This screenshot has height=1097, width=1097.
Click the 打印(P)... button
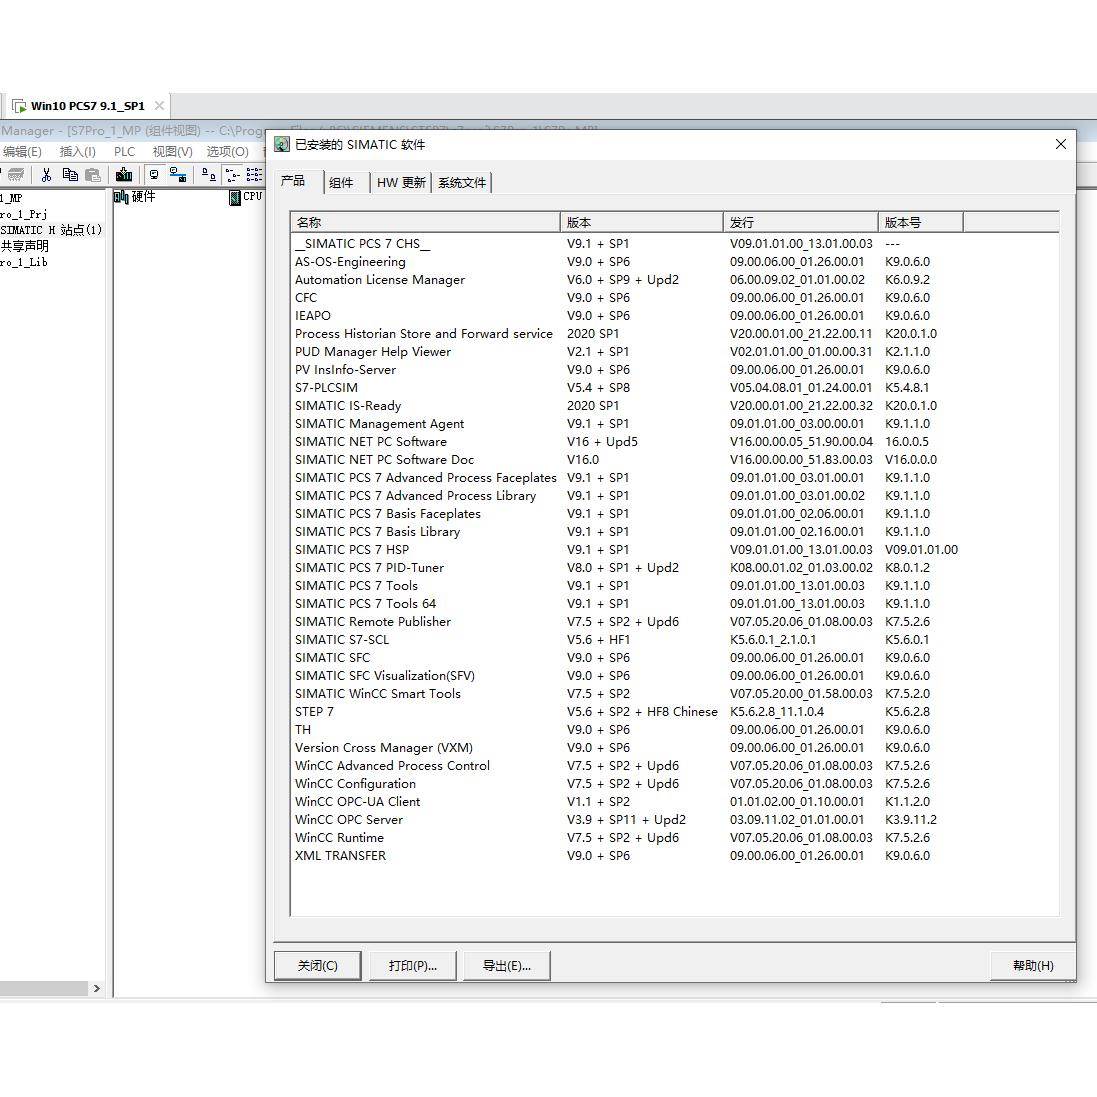pos(413,965)
